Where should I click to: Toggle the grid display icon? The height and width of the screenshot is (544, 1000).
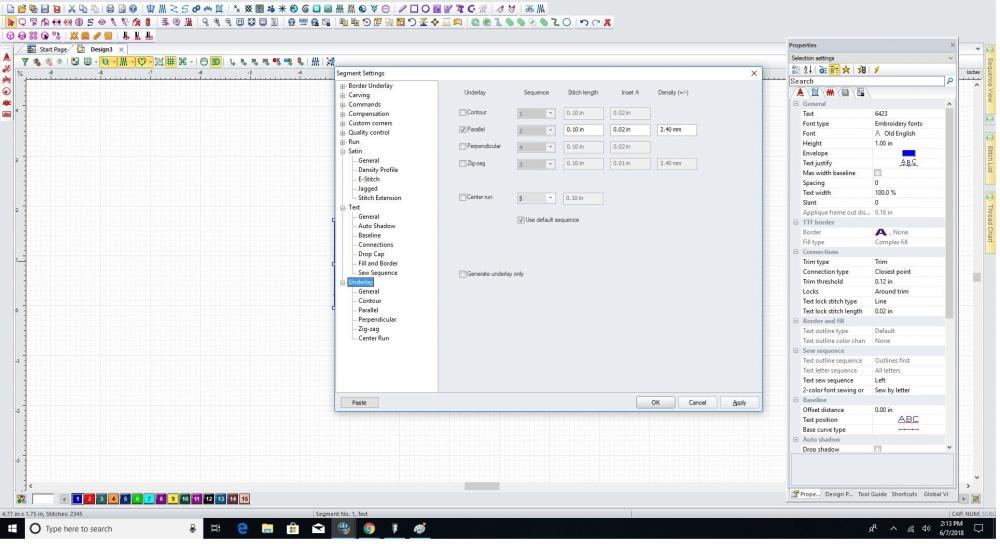pos(171,61)
